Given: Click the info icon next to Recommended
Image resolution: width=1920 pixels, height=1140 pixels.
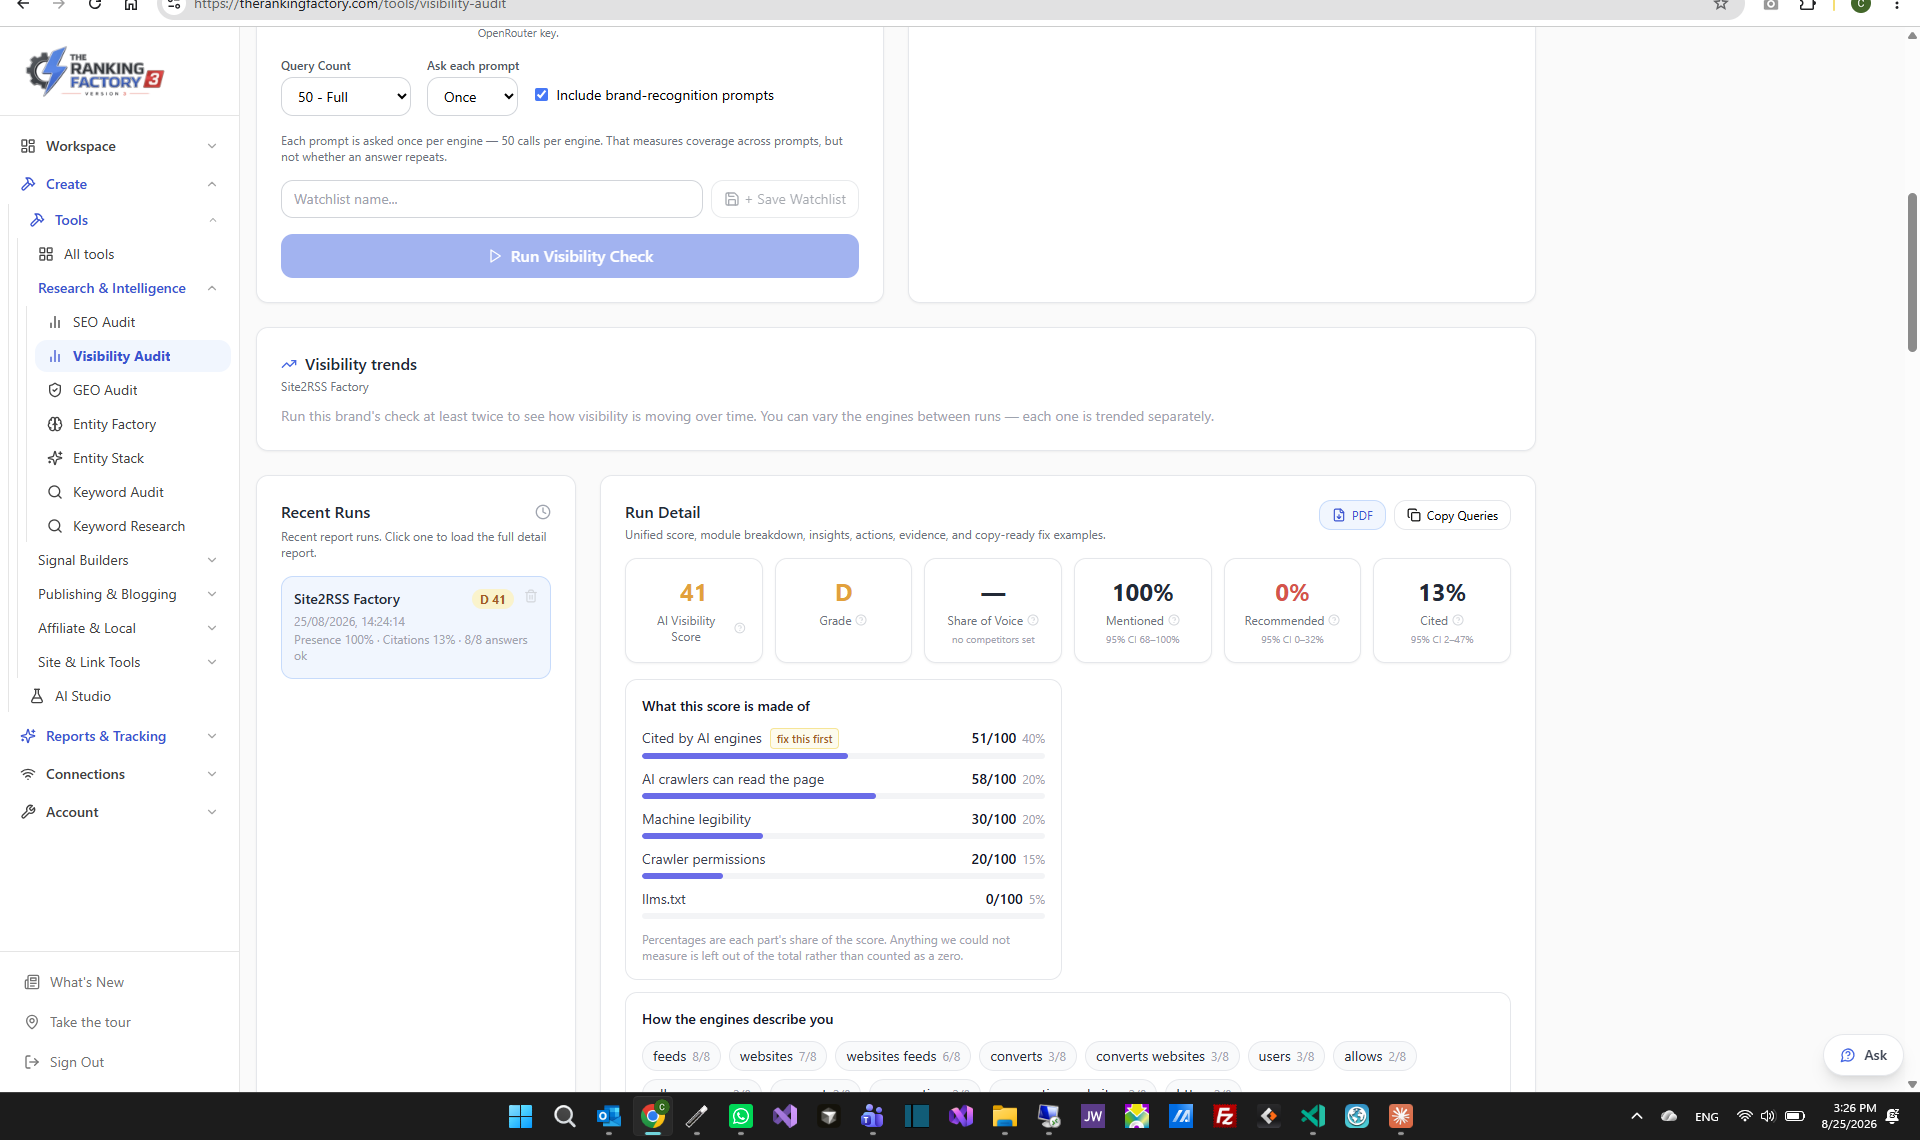Looking at the screenshot, I should pyautogui.click(x=1334, y=620).
